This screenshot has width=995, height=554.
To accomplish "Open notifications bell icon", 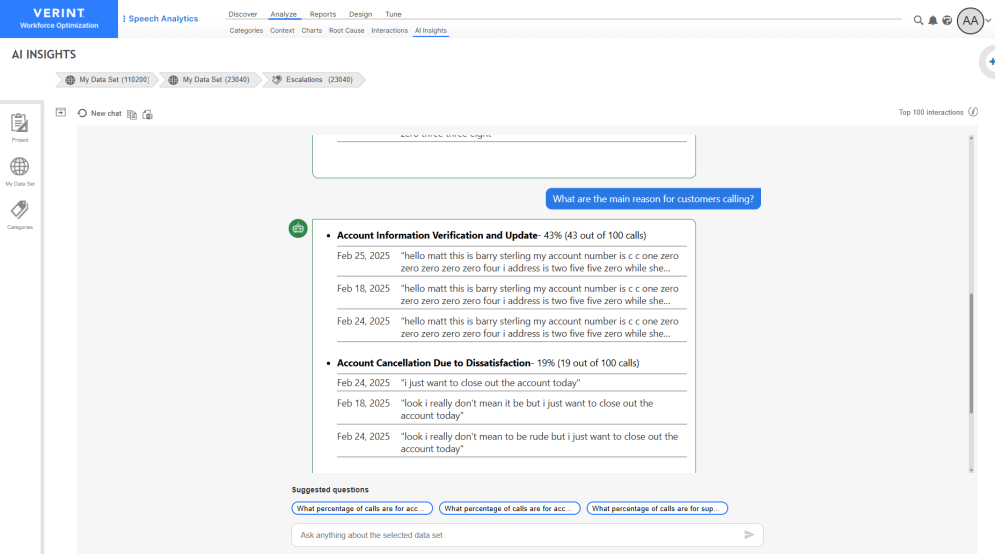I will click(932, 20).
